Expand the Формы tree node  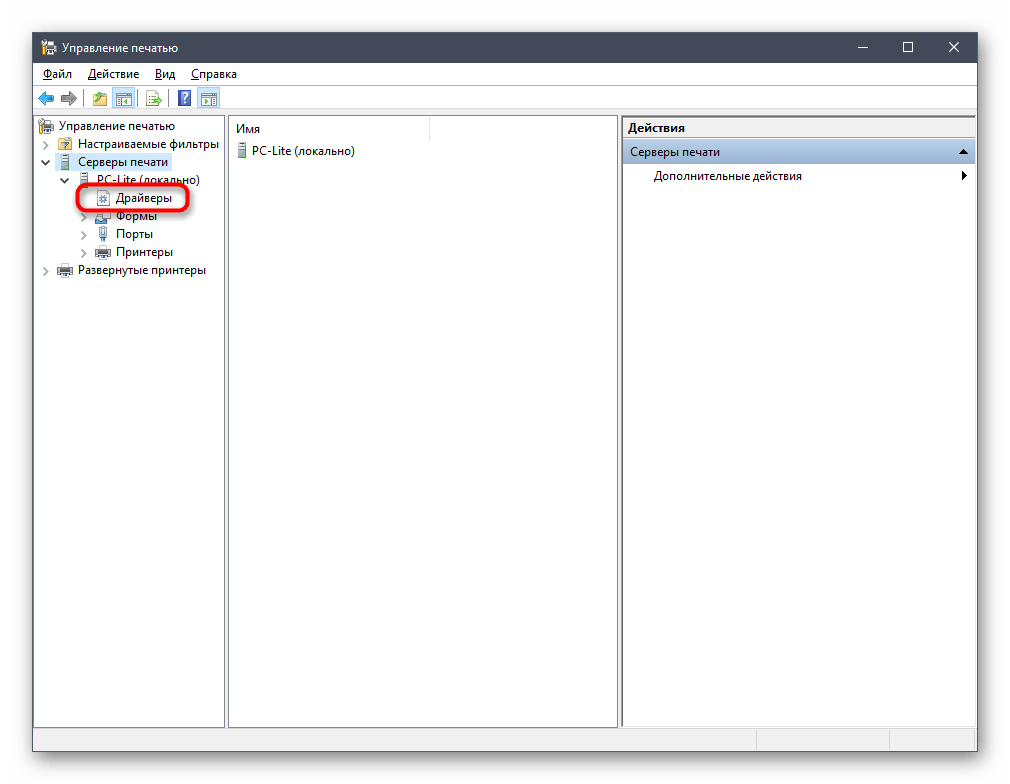pyautogui.click(x=84, y=216)
